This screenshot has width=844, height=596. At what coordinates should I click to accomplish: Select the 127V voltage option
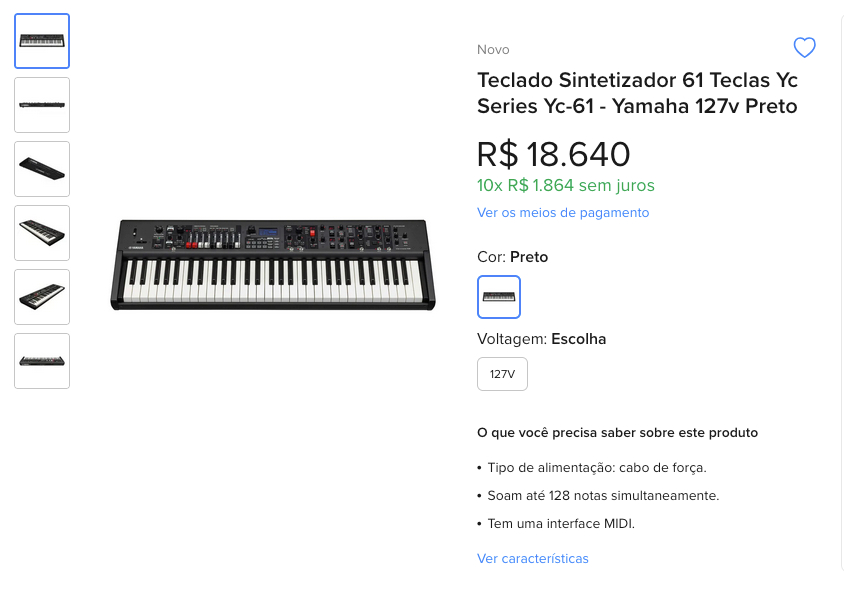(x=502, y=374)
